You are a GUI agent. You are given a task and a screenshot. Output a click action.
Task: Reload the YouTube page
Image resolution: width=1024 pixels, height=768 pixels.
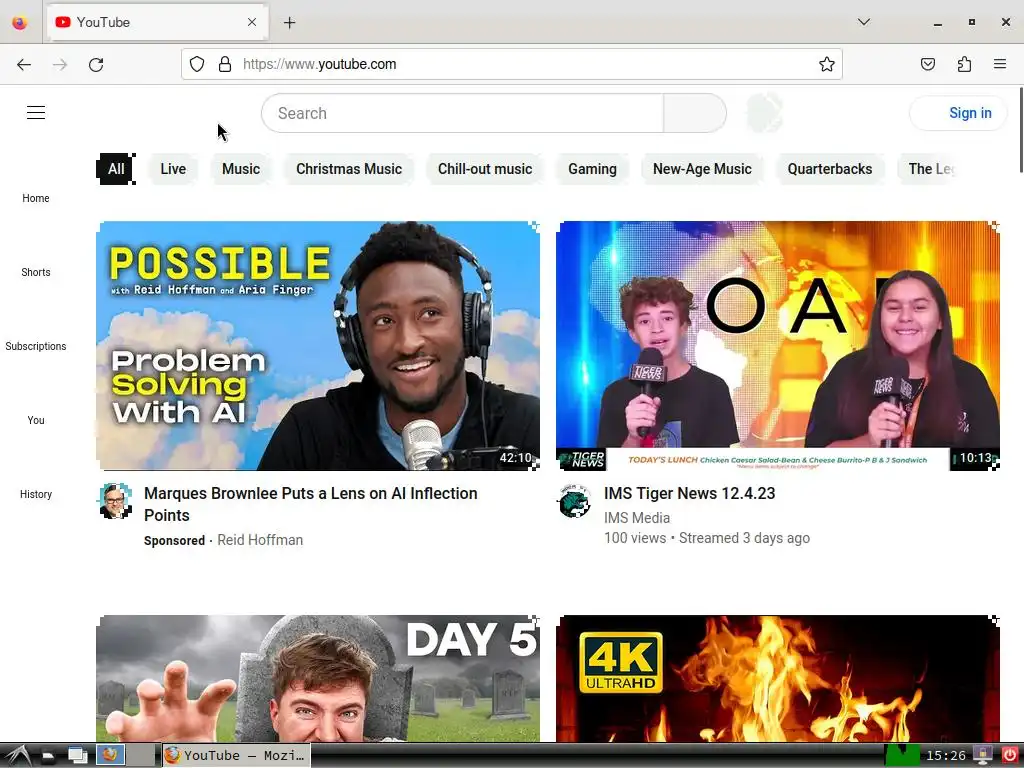pos(96,64)
